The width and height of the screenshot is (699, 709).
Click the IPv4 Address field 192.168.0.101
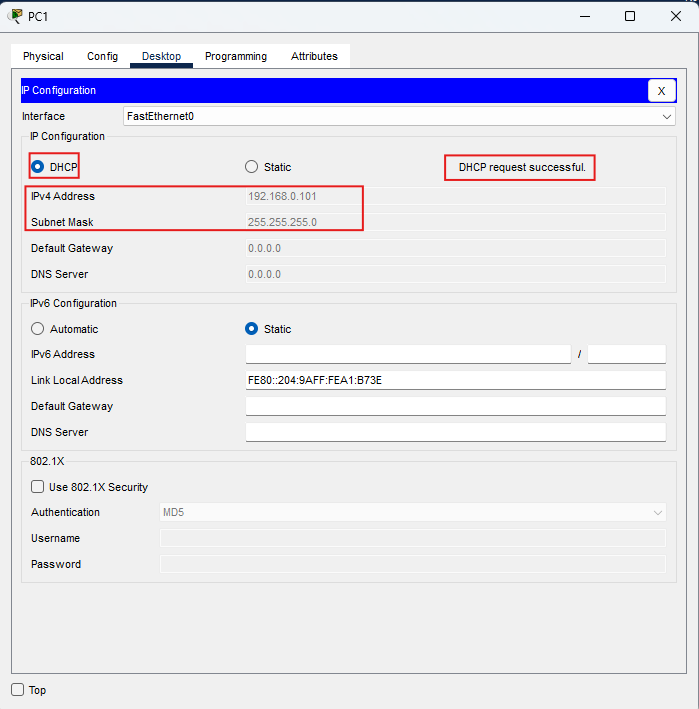(456, 196)
